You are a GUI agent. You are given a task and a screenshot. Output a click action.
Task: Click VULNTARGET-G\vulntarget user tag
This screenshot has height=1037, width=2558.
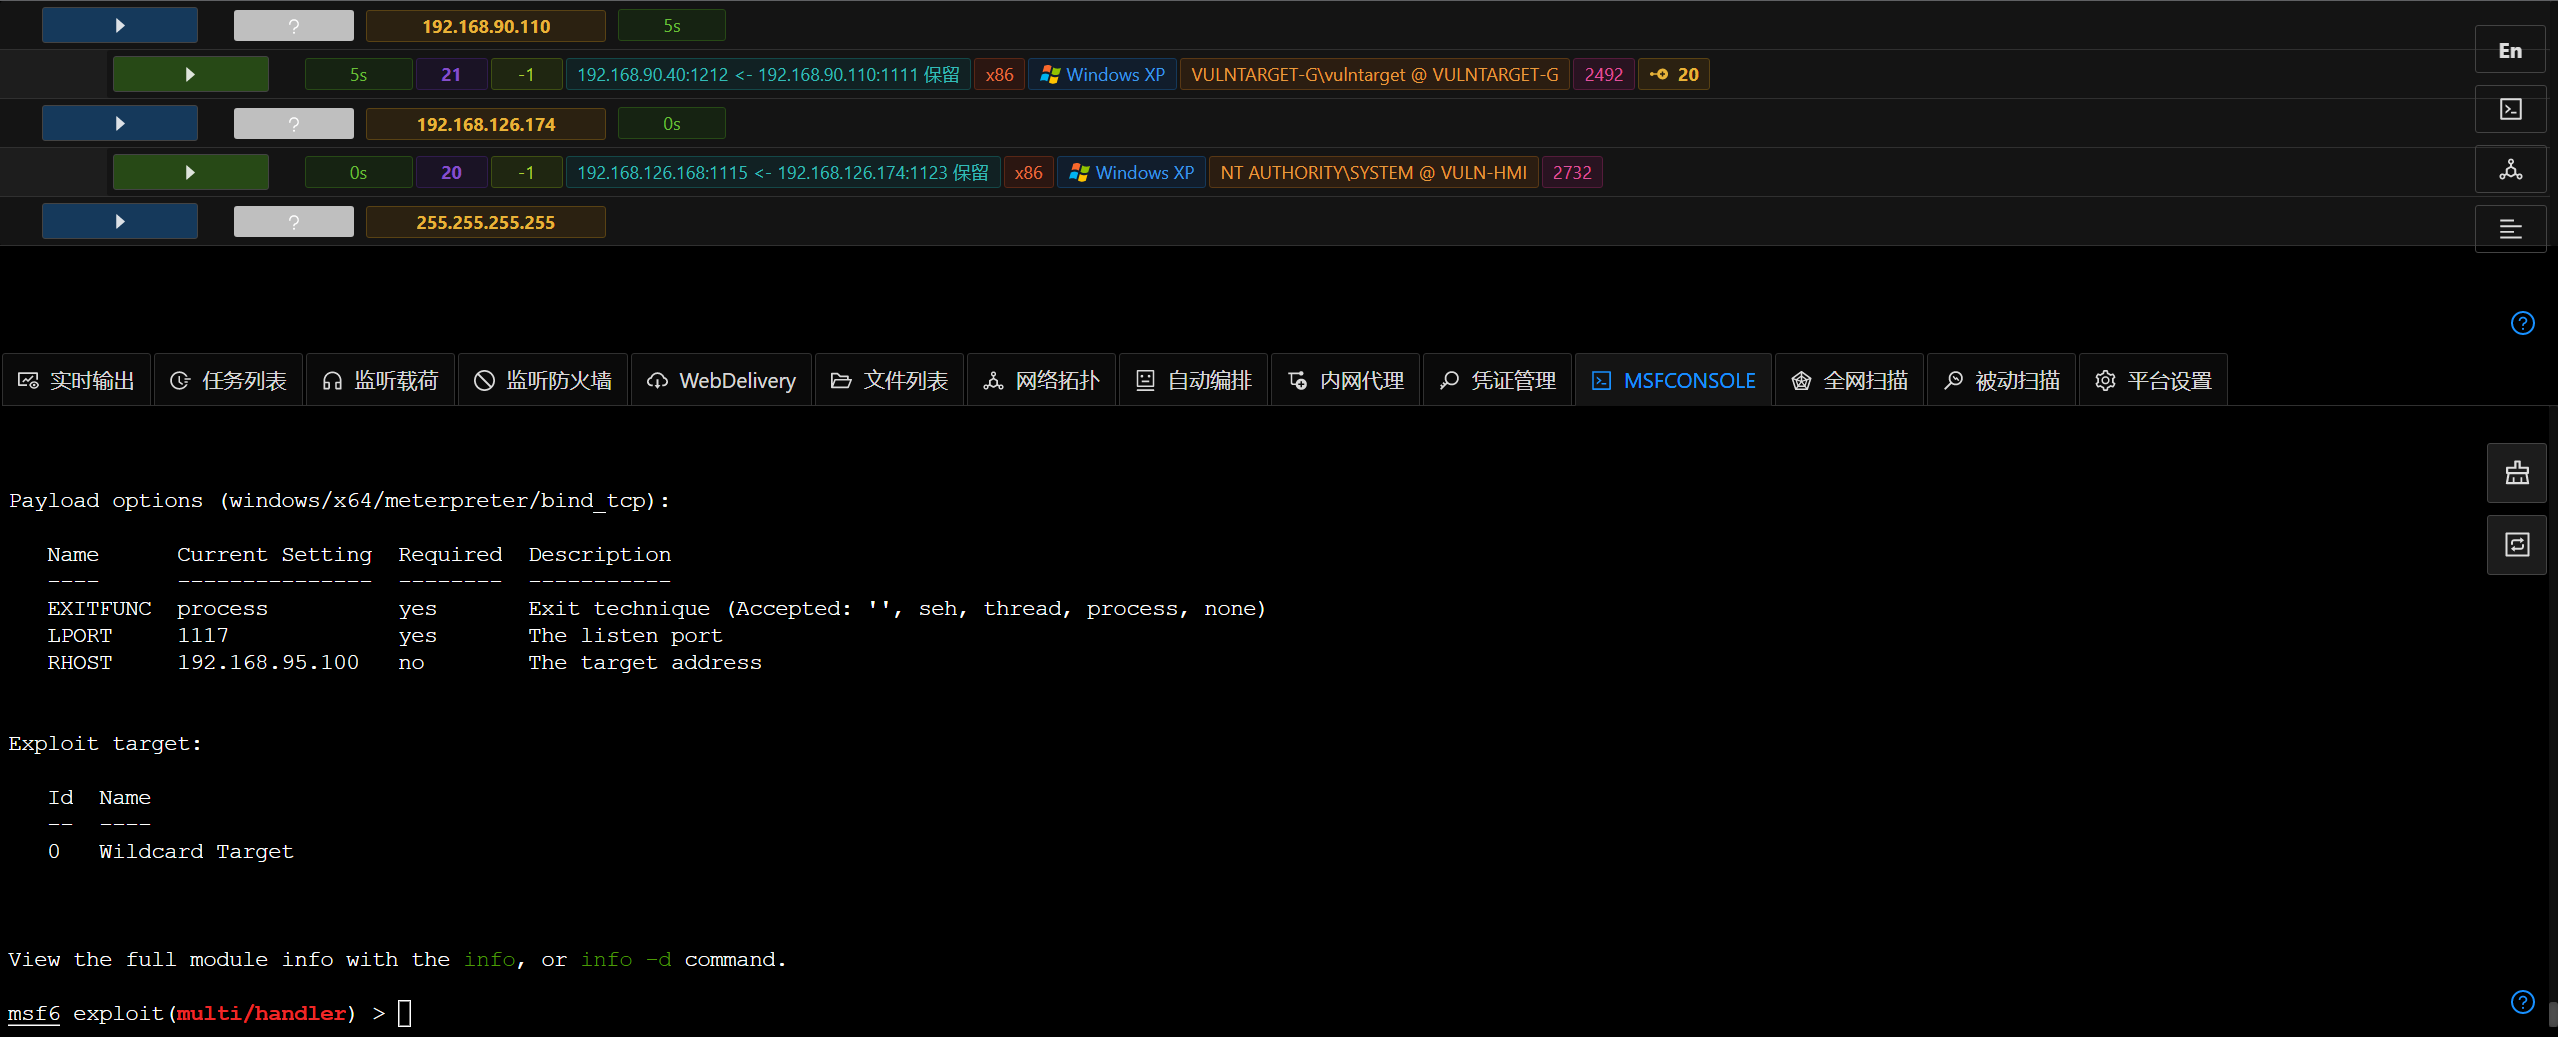tap(1375, 75)
